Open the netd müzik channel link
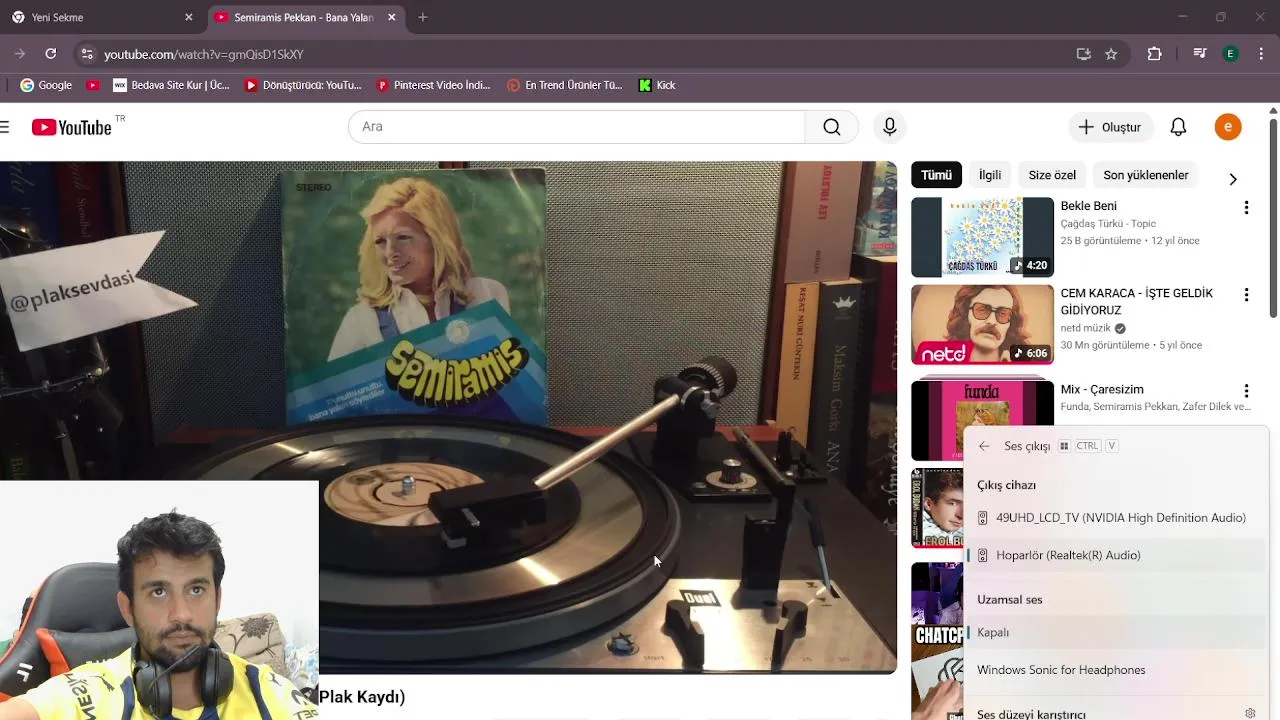Viewport: 1280px width, 720px height. click(x=1086, y=328)
